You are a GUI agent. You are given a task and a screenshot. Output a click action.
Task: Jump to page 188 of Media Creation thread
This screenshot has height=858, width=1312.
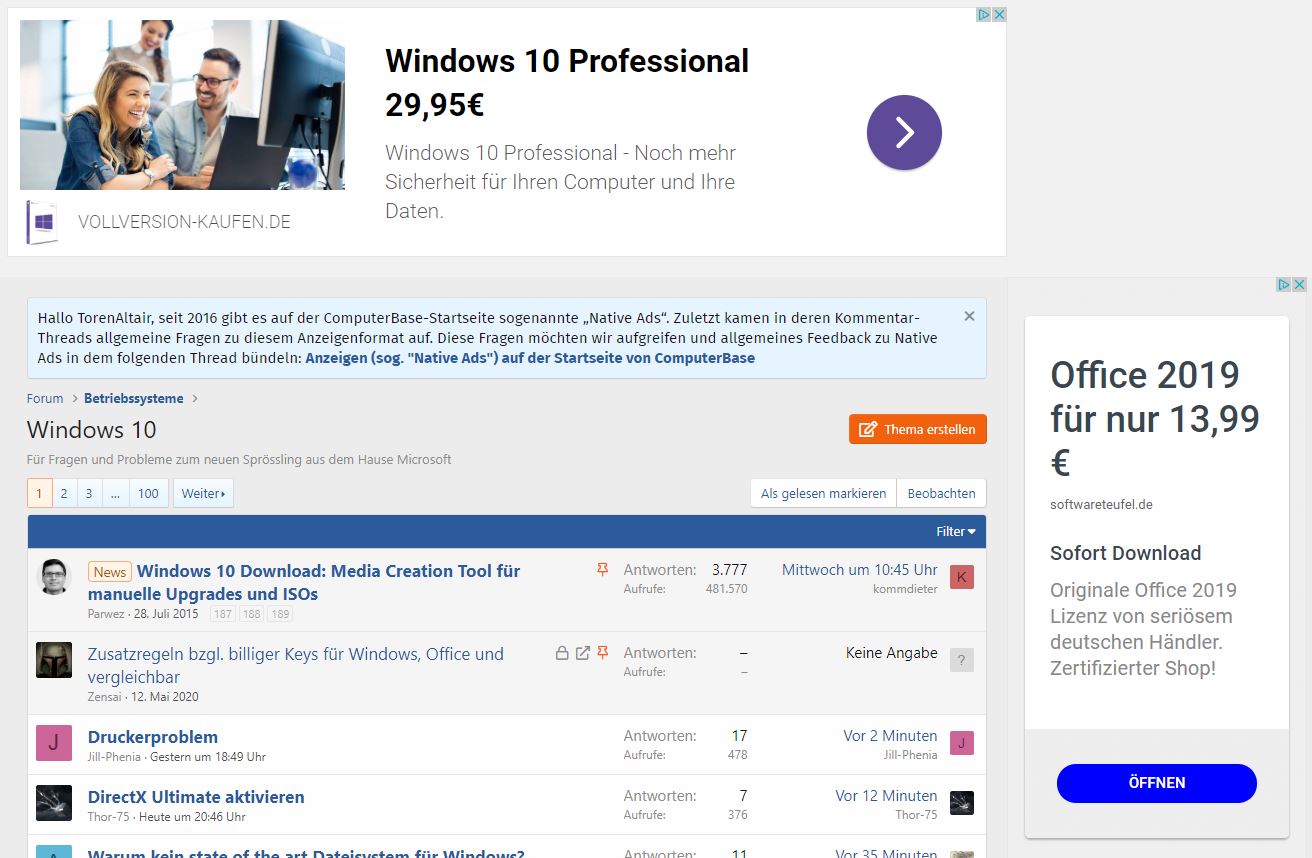pyautogui.click(x=251, y=614)
